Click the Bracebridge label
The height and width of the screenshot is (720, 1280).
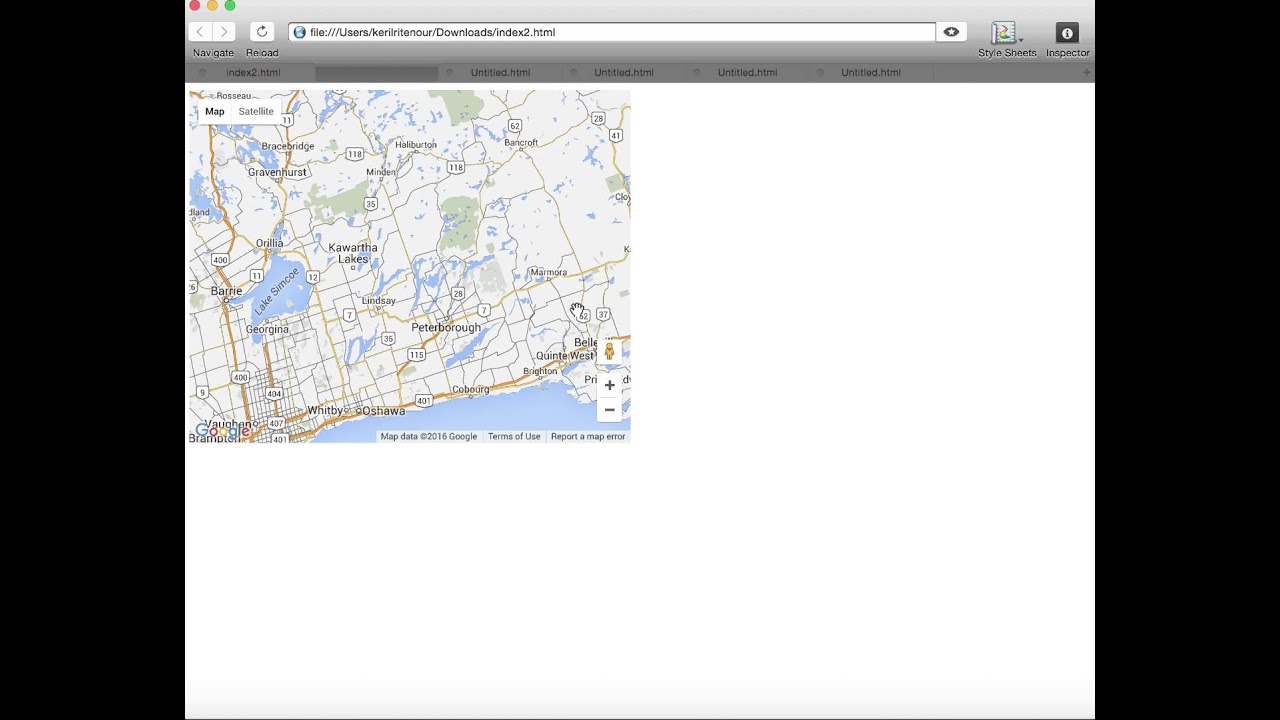[288, 146]
